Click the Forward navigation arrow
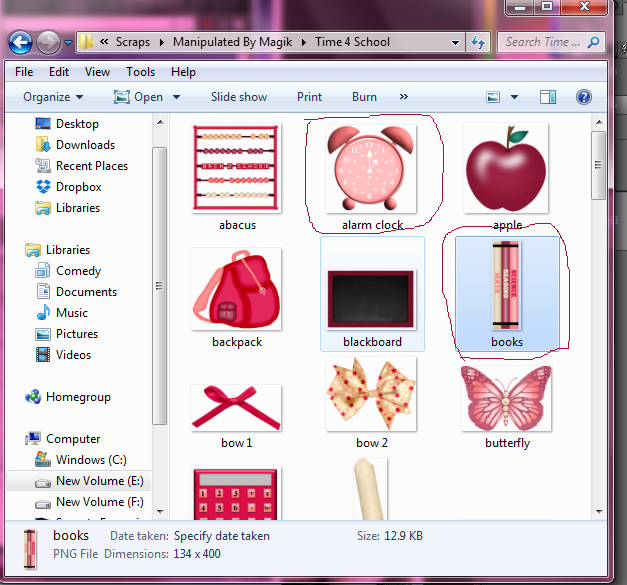 48,42
